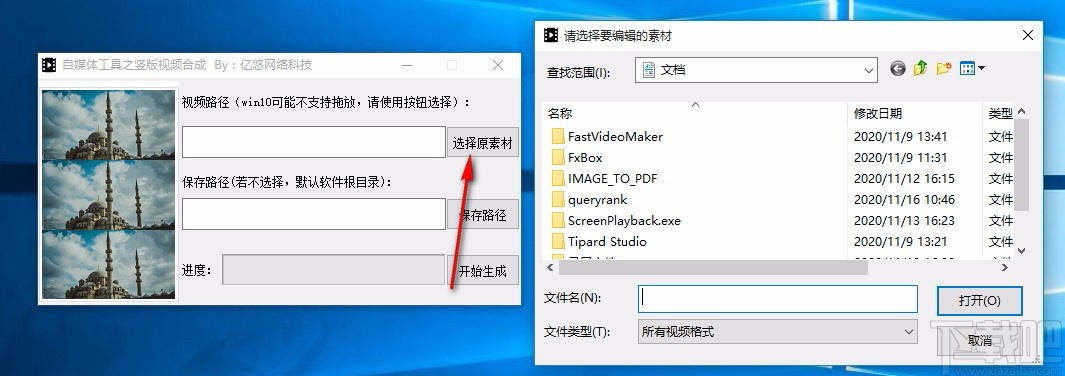Click the date 2020/11/13 16:23 cell
The image size is (1065, 376).
click(x=904, y=221)
